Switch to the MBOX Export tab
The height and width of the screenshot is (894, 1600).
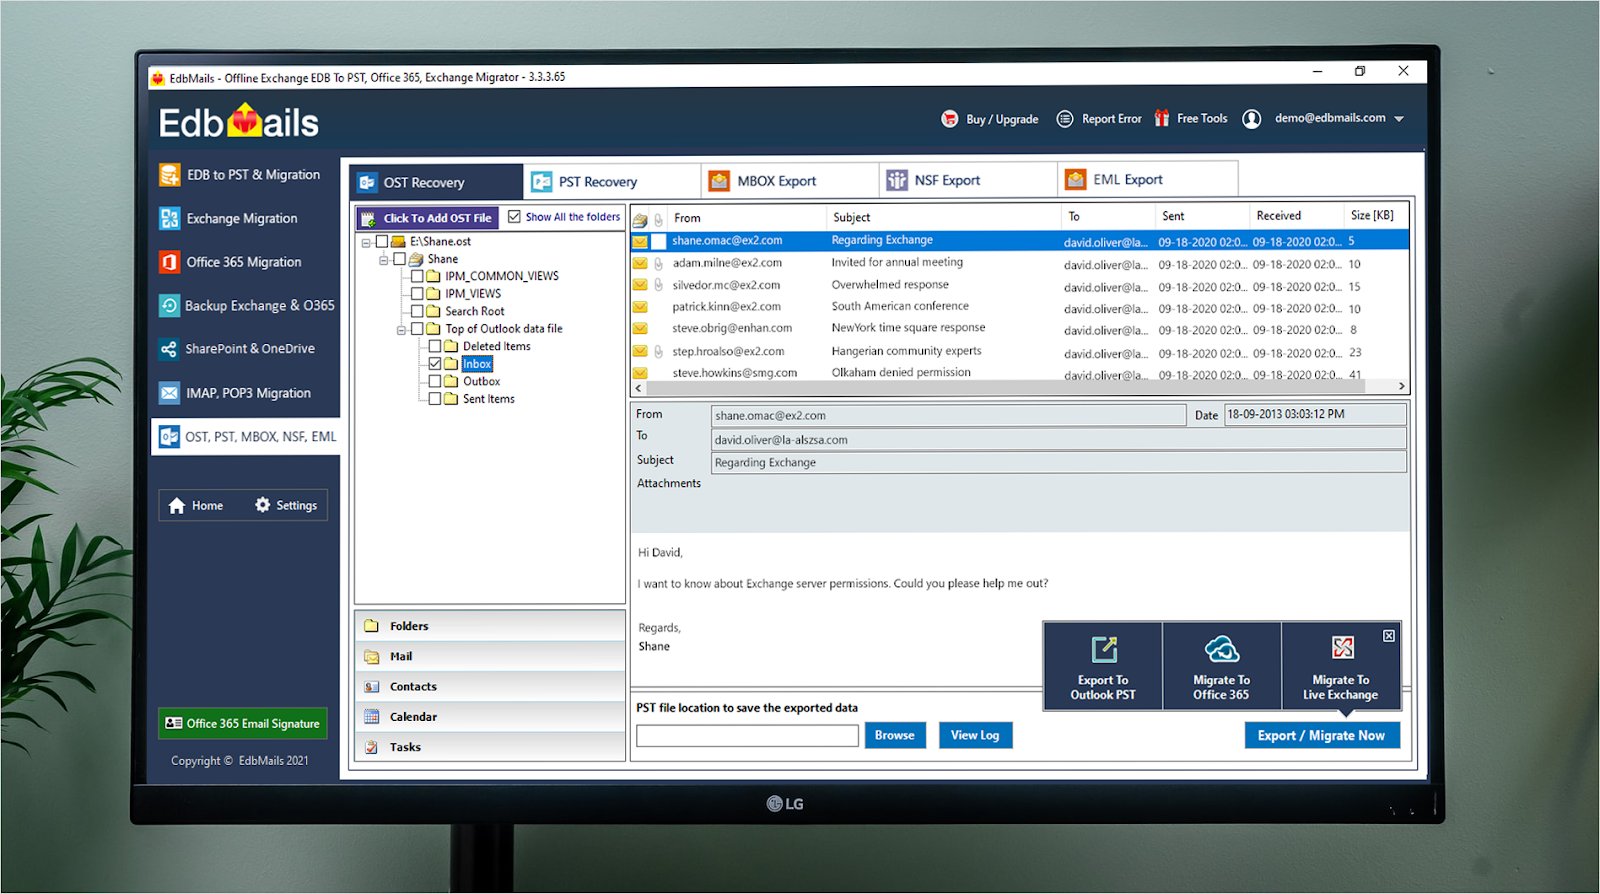pyautogui.click(x=790, y=181)
